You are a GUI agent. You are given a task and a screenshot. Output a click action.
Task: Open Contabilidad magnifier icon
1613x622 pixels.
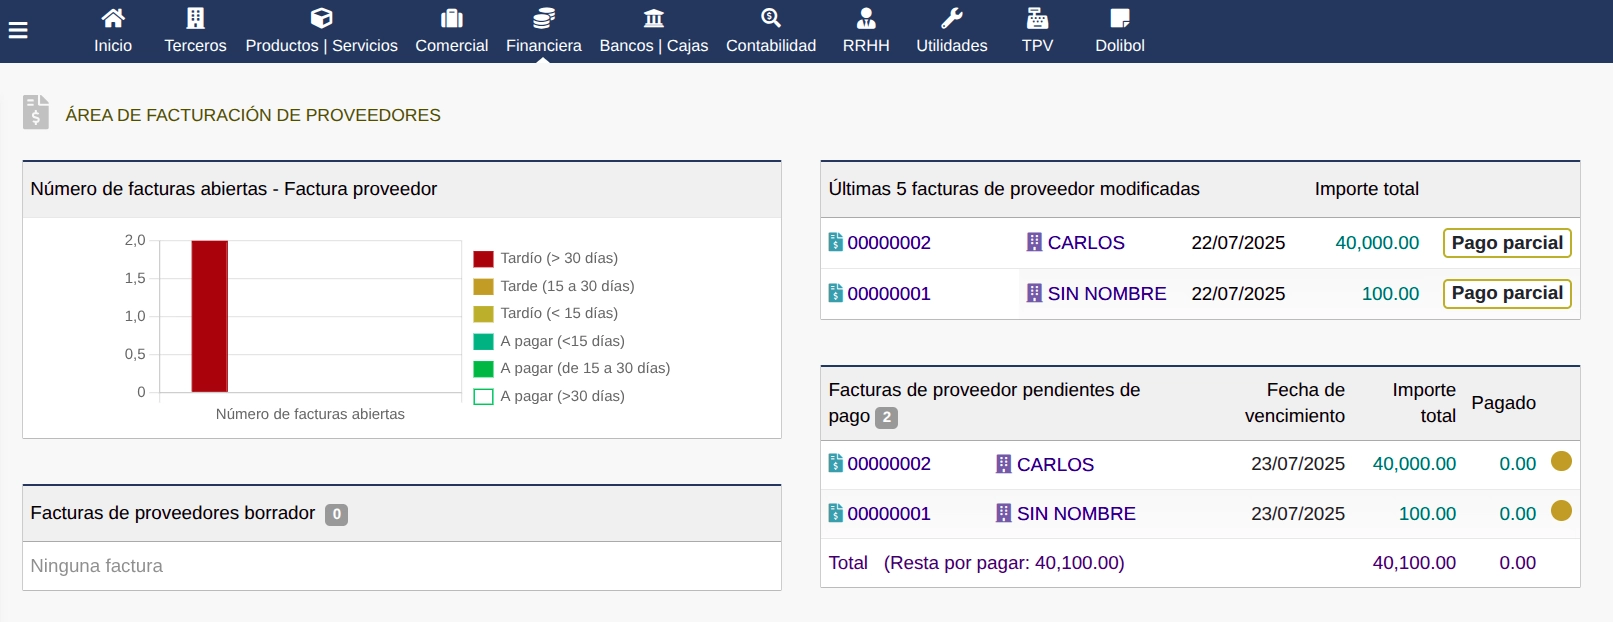tap(770, 18)
